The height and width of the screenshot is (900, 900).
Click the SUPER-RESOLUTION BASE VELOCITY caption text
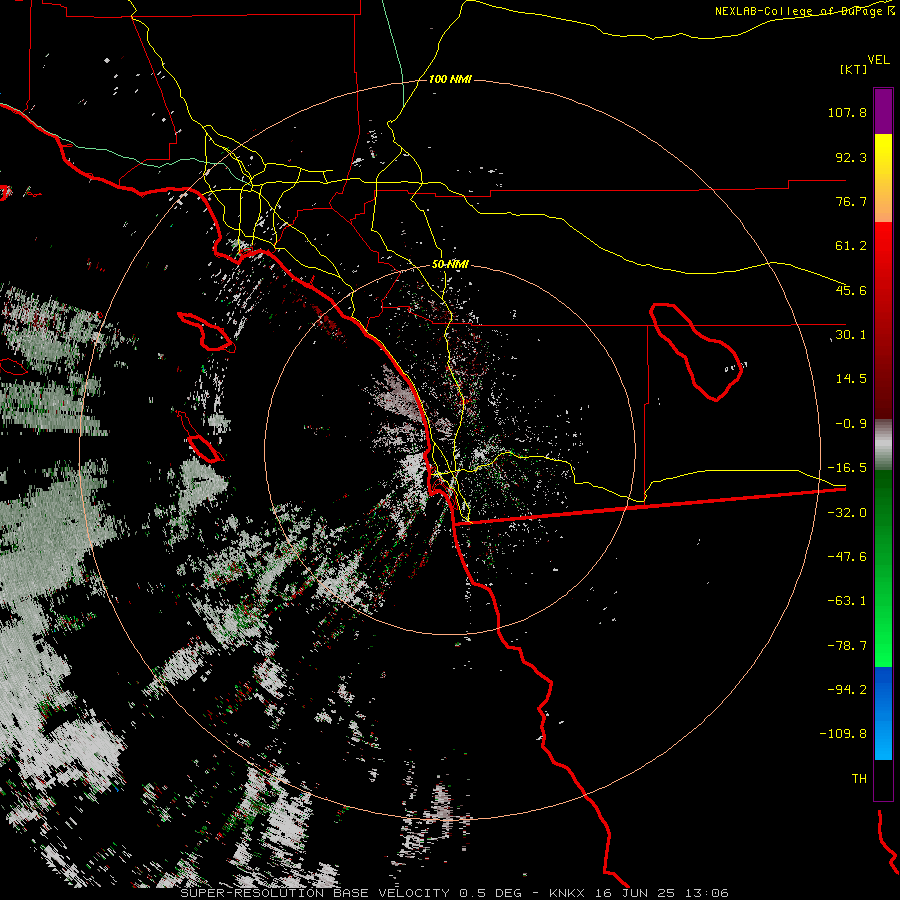pyautogui.click(x=315, y=893)
